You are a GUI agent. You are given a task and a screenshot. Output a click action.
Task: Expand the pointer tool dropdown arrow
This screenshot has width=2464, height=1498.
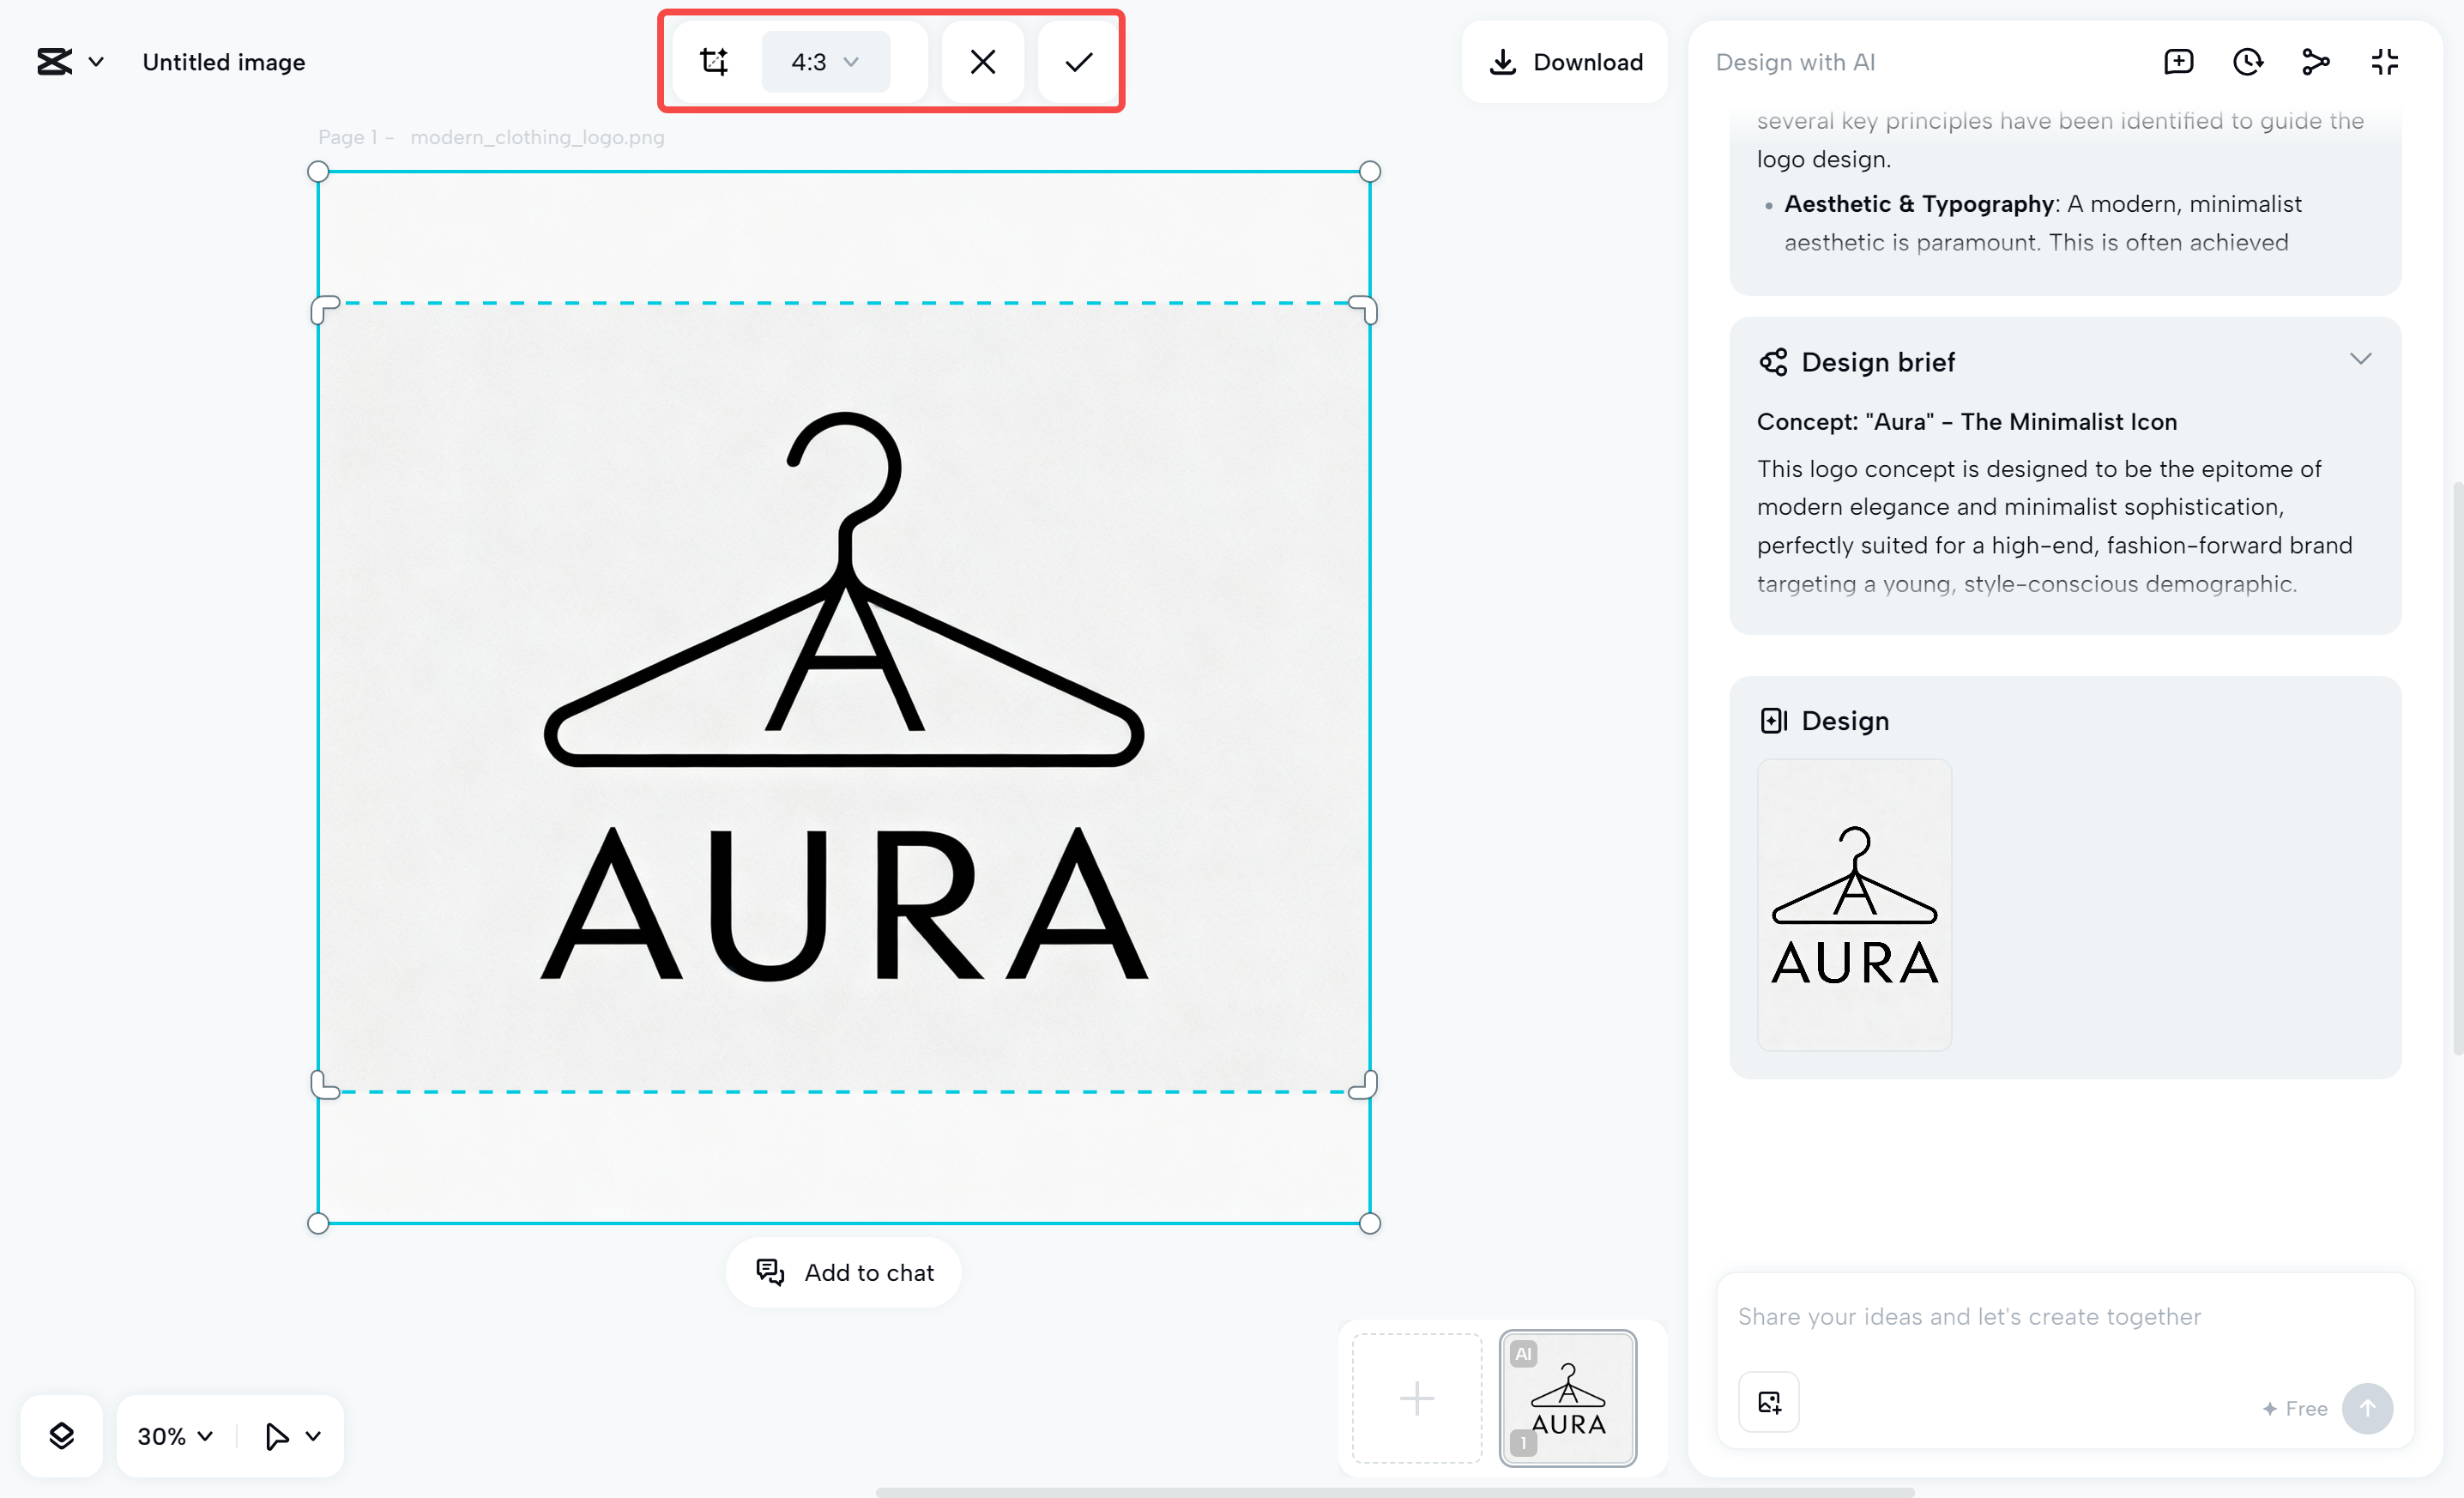(313, 1435)
